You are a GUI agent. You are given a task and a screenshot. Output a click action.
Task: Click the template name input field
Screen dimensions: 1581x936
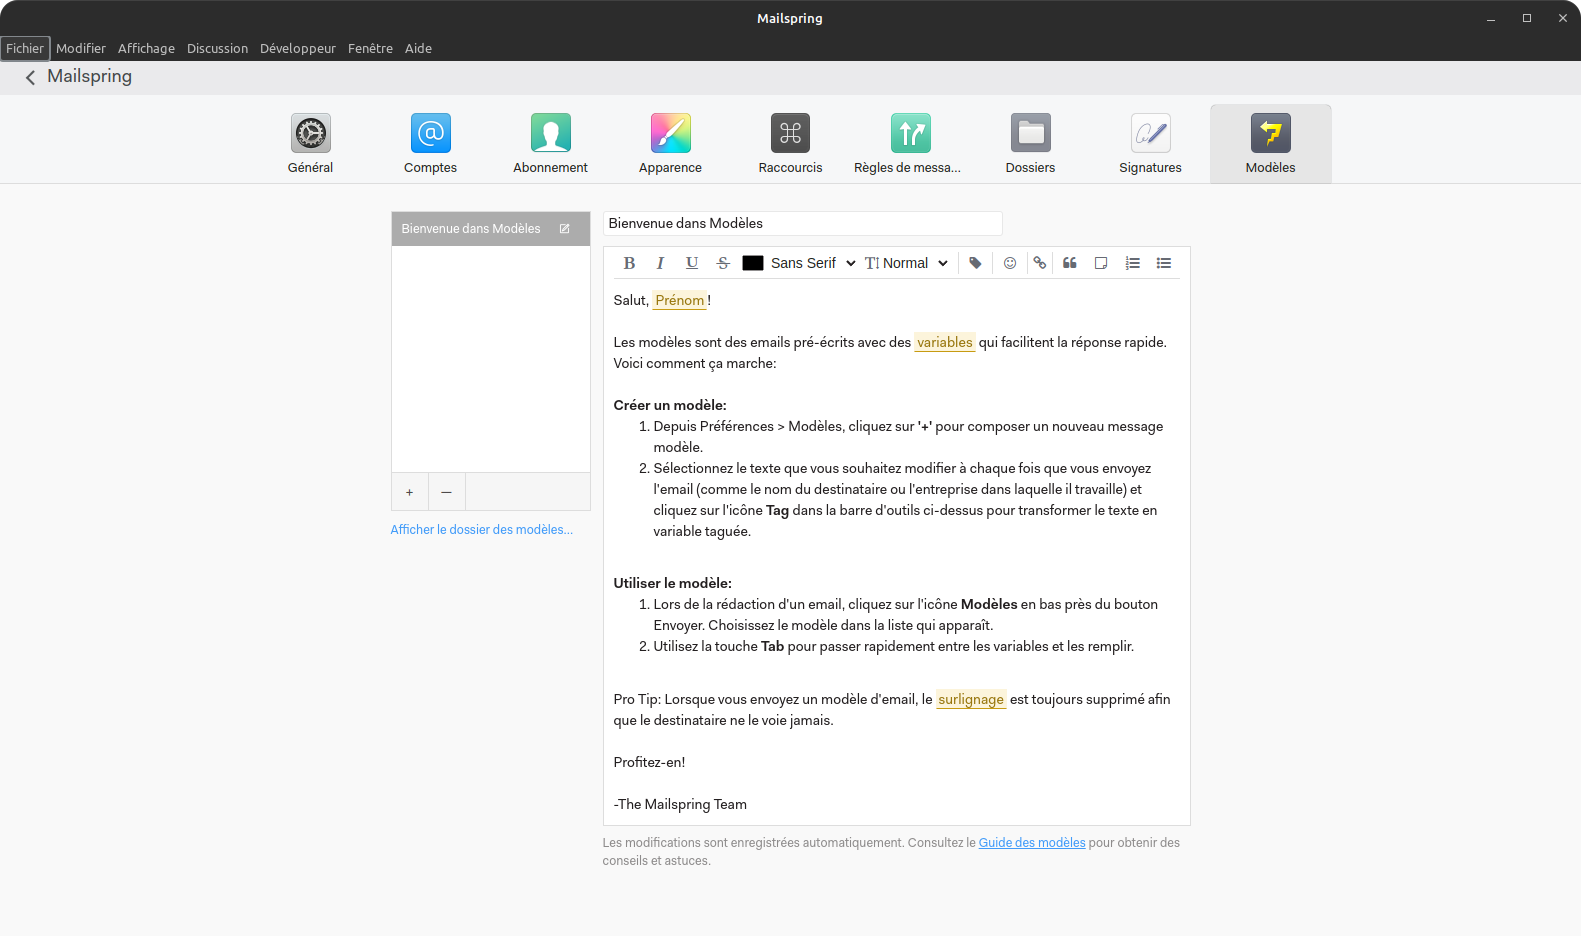802,223
